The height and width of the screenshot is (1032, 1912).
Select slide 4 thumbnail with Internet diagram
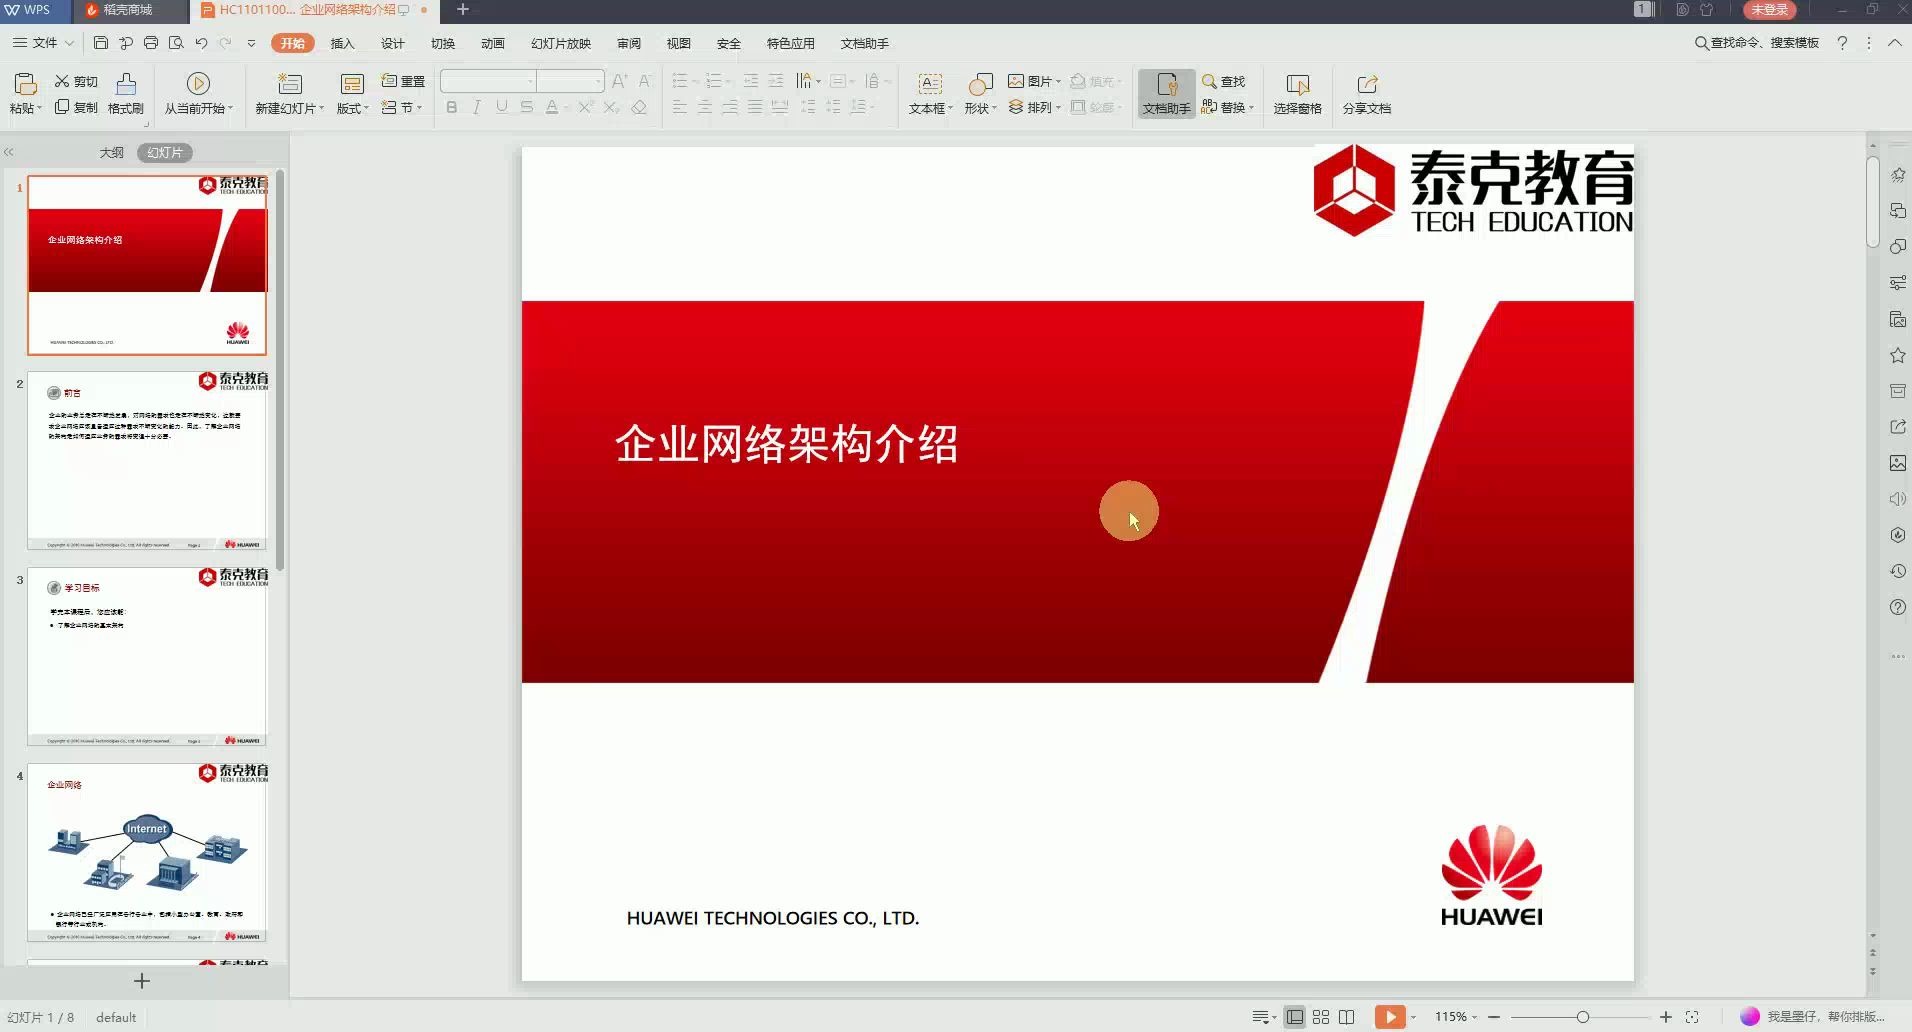147,853
